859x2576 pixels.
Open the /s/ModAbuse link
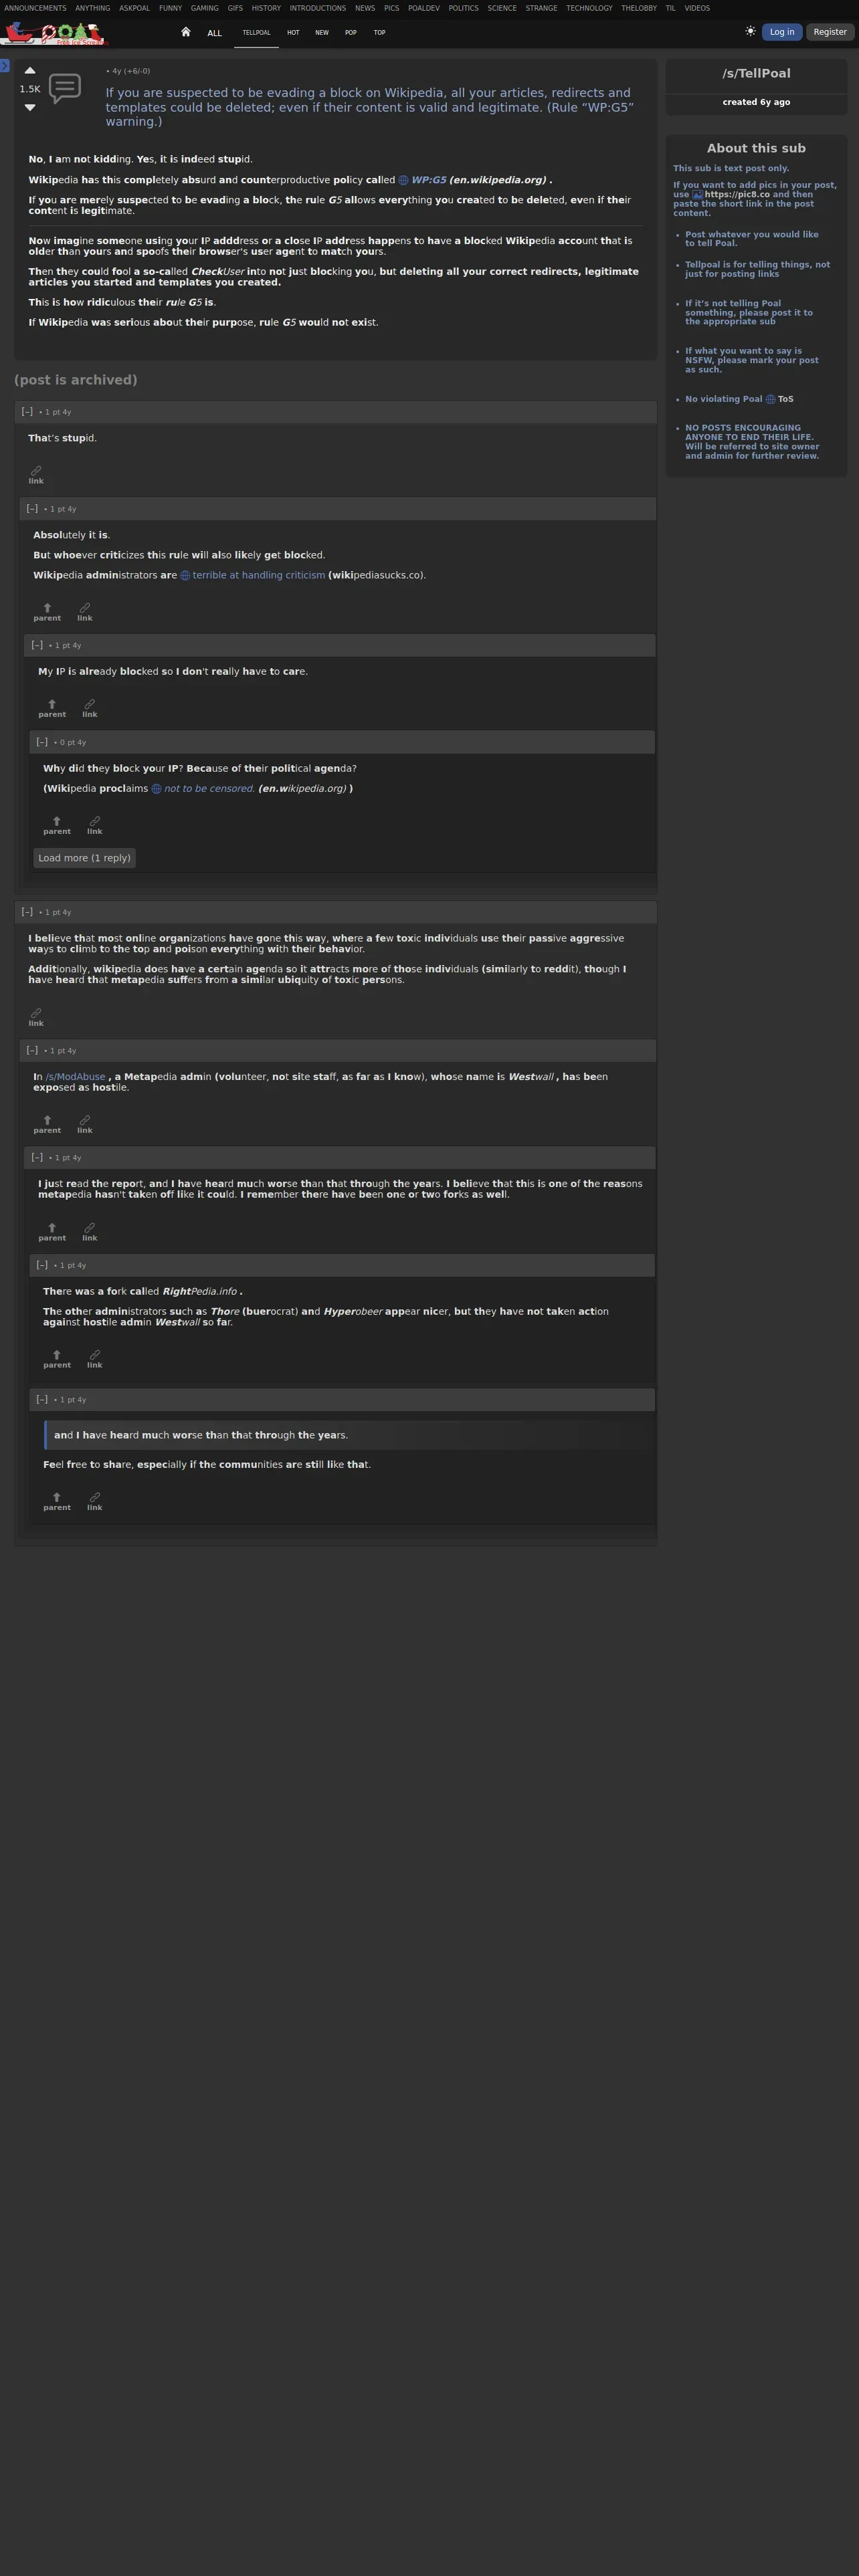click(76, 1077)
